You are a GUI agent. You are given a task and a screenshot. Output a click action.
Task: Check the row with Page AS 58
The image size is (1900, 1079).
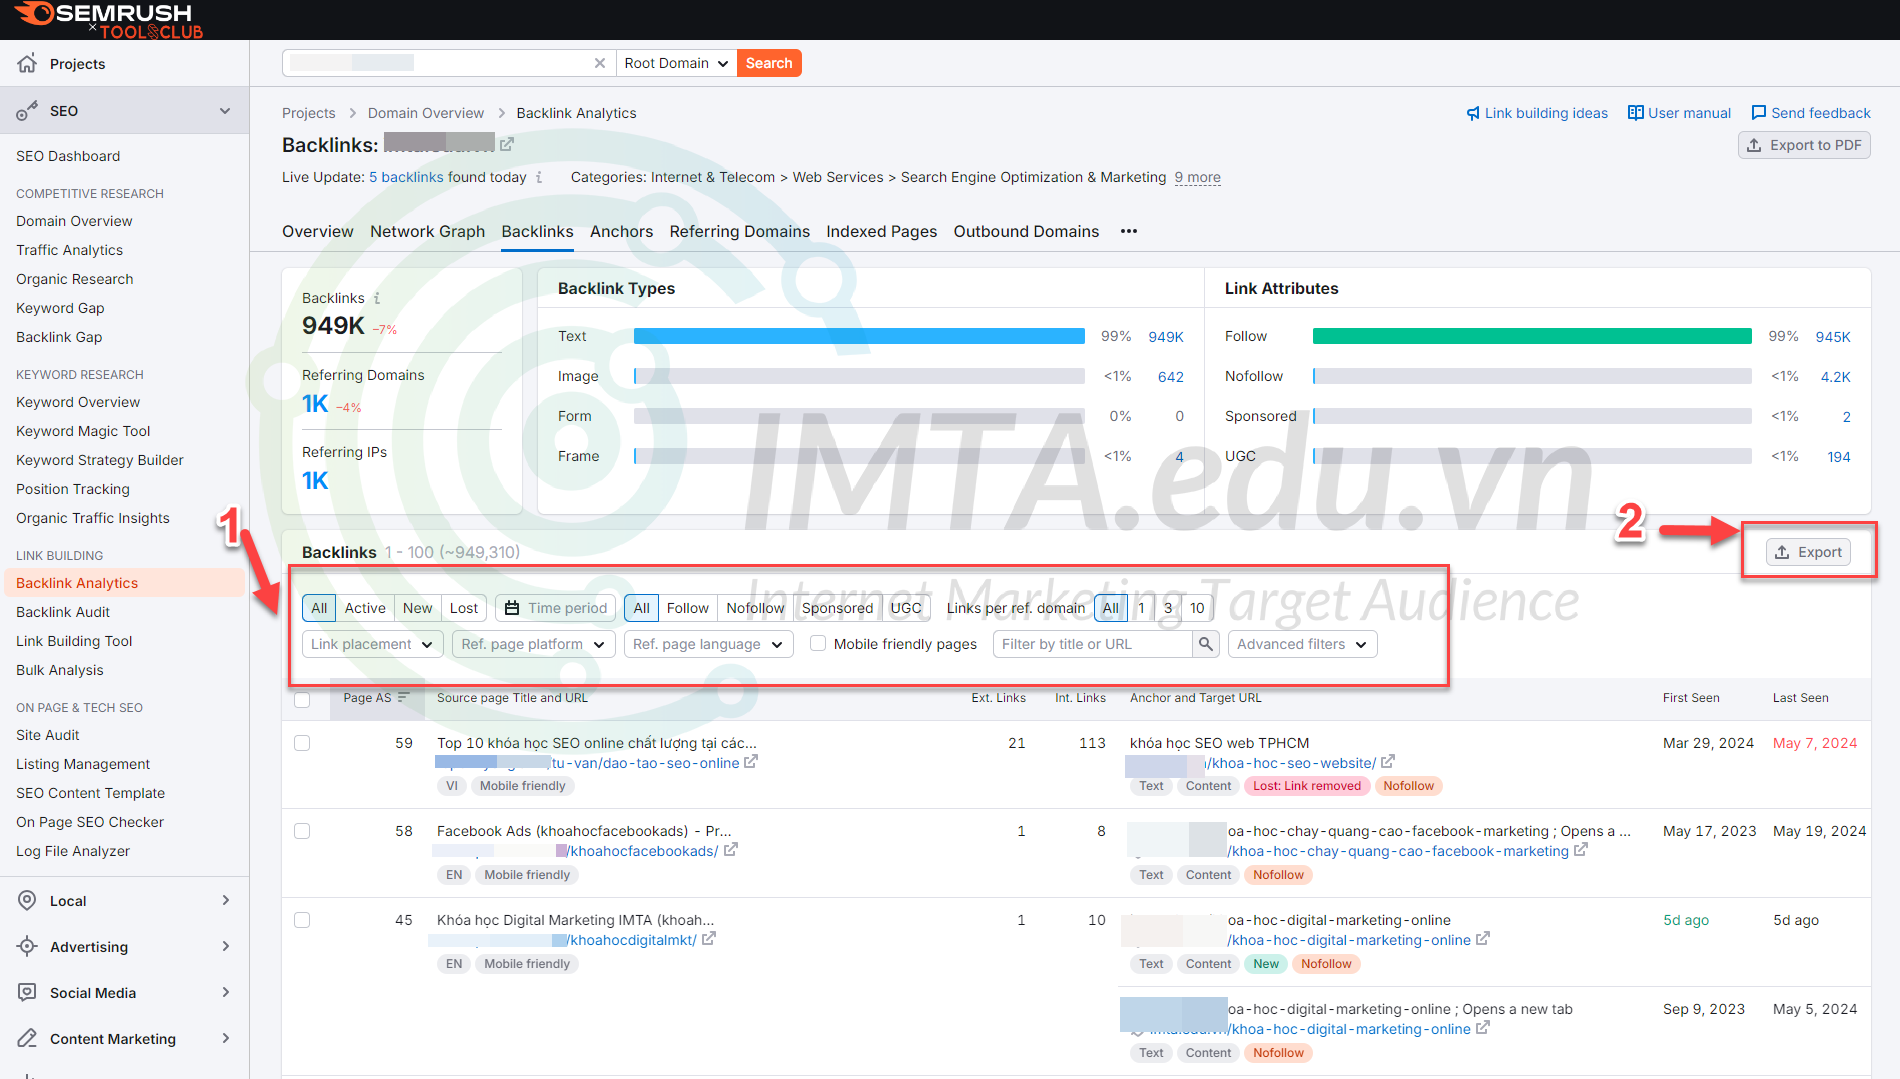coord(302,831)
